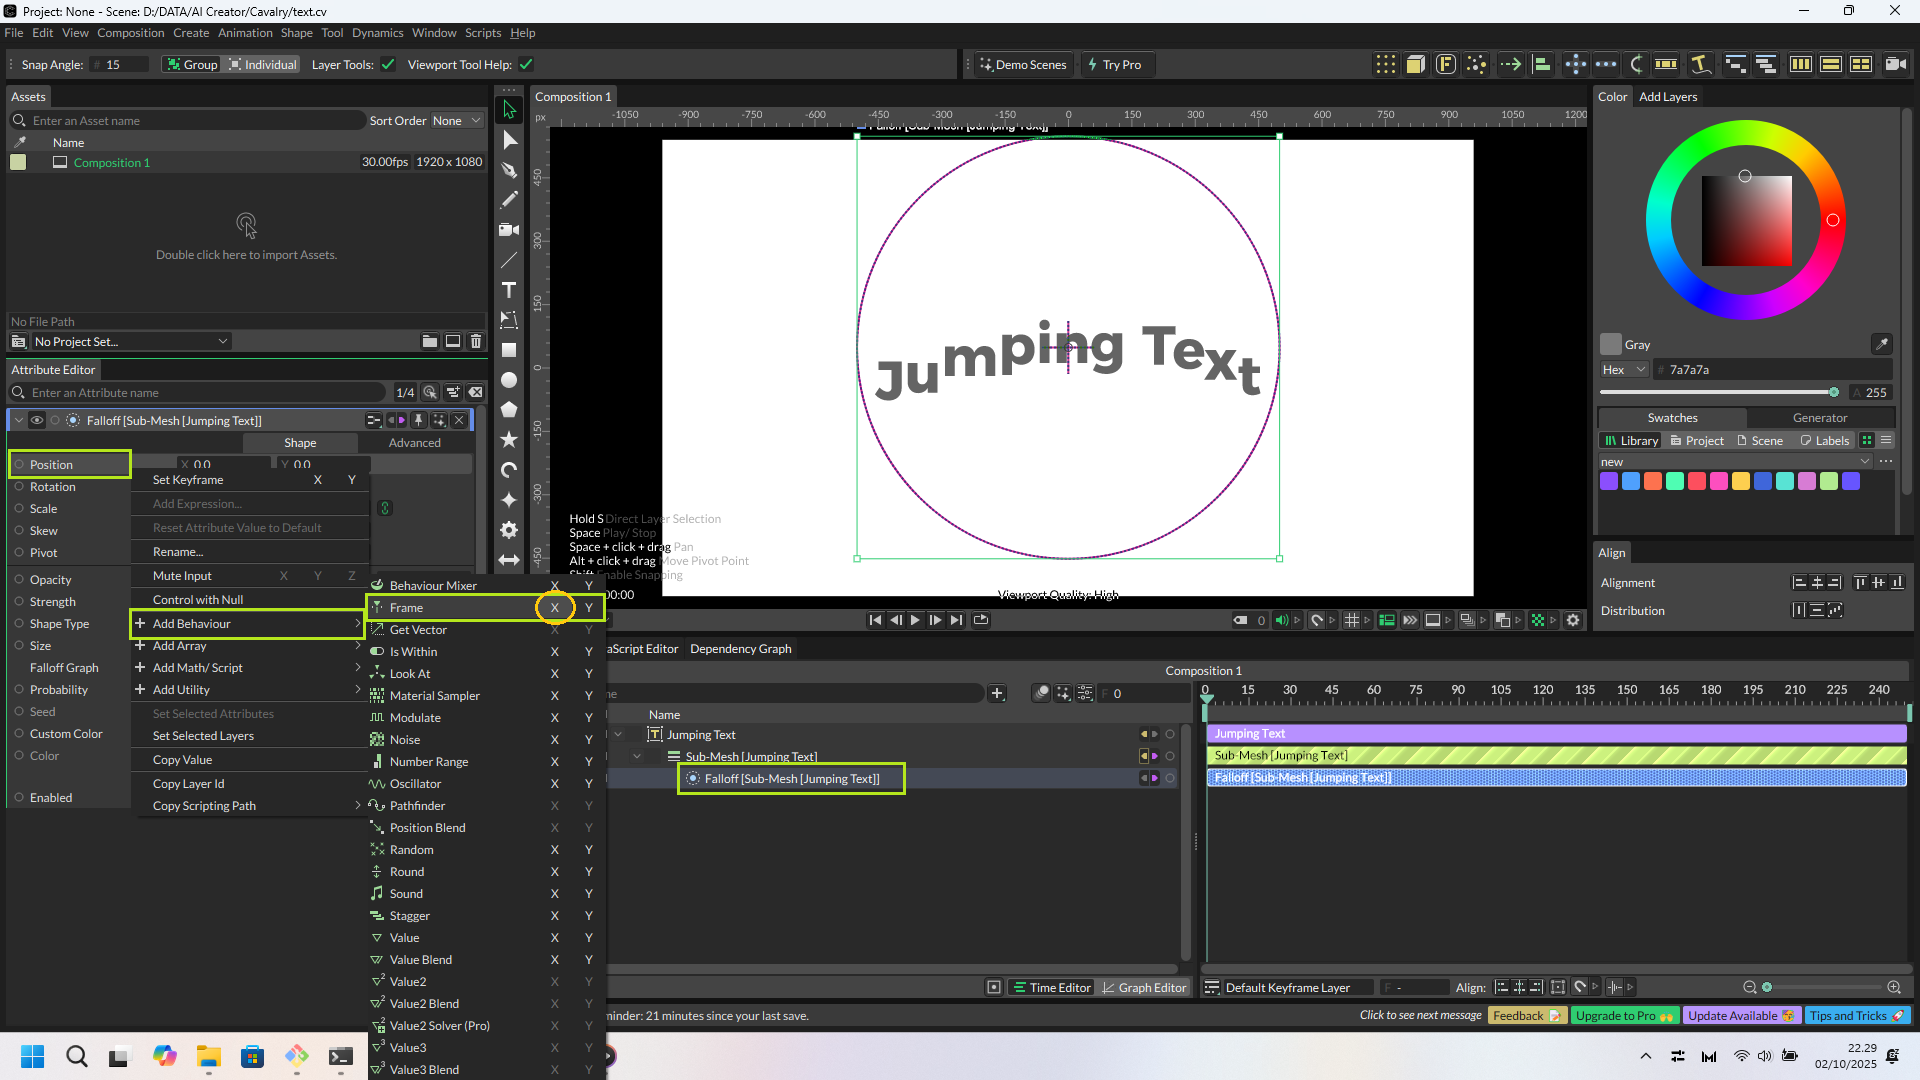The height and width of the screenshot is (1080, 1920).
Task: Toggle visibility eye of Falloff layer
Action: 37,421
